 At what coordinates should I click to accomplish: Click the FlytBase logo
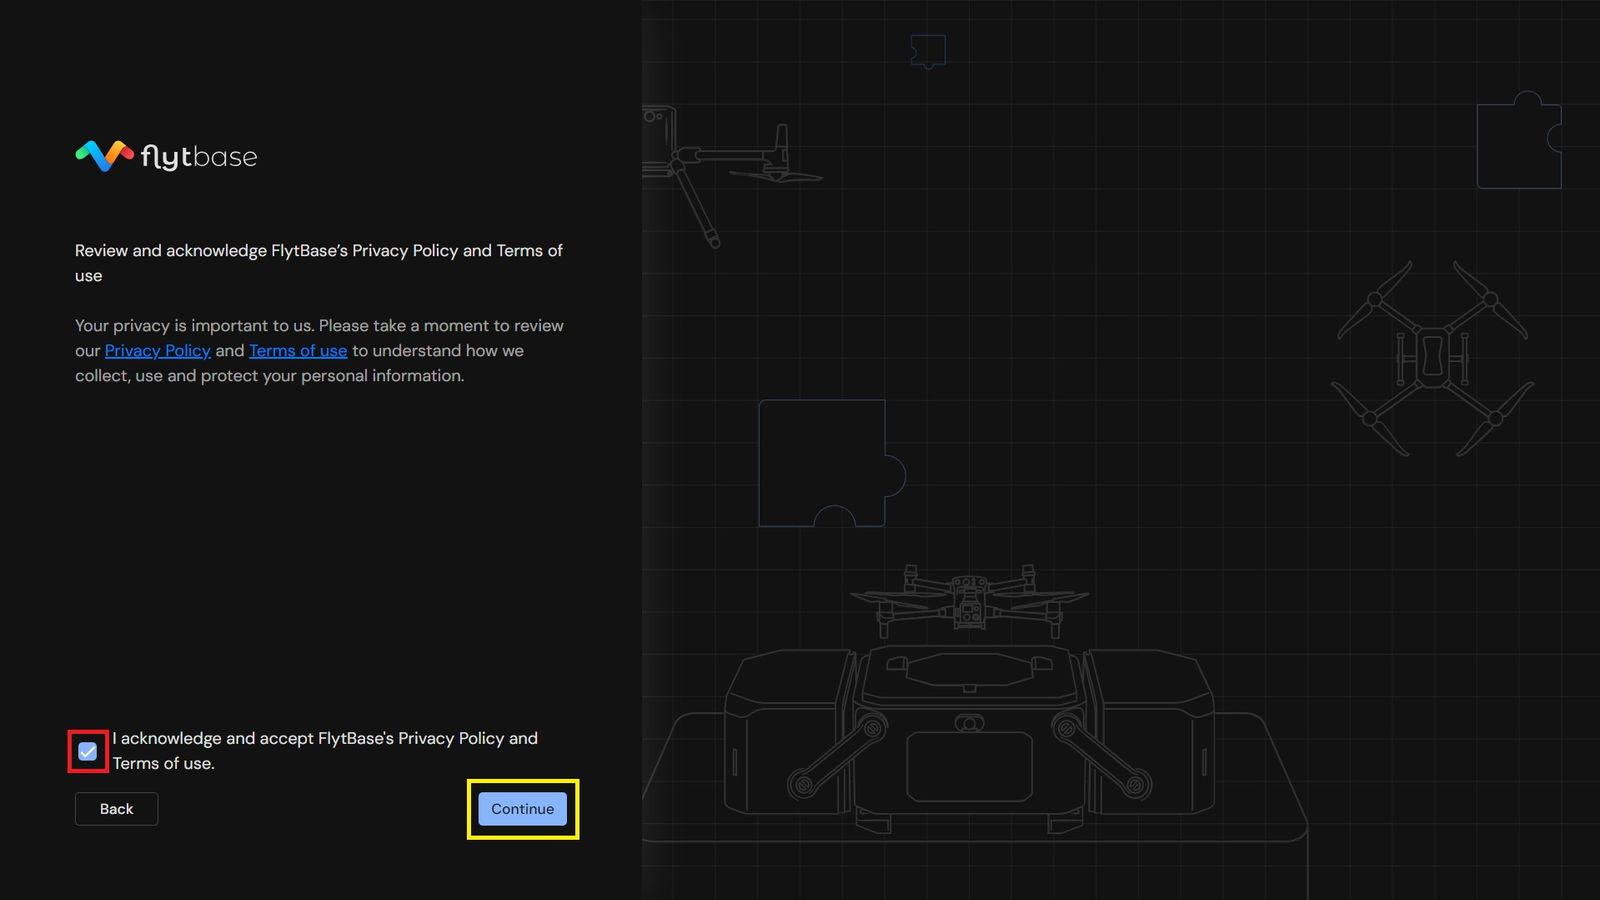(x=166, y=156)
